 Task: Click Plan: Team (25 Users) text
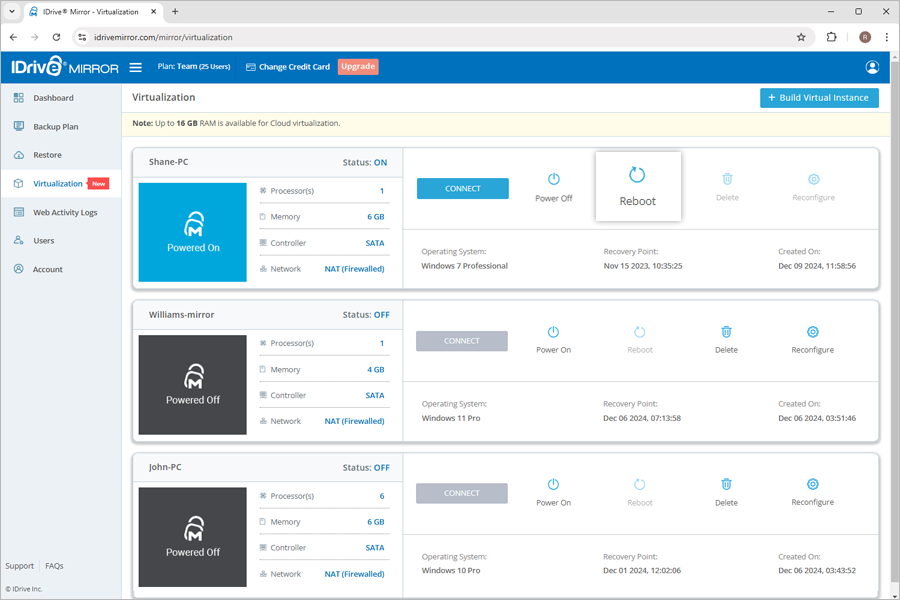pos(194,67)
